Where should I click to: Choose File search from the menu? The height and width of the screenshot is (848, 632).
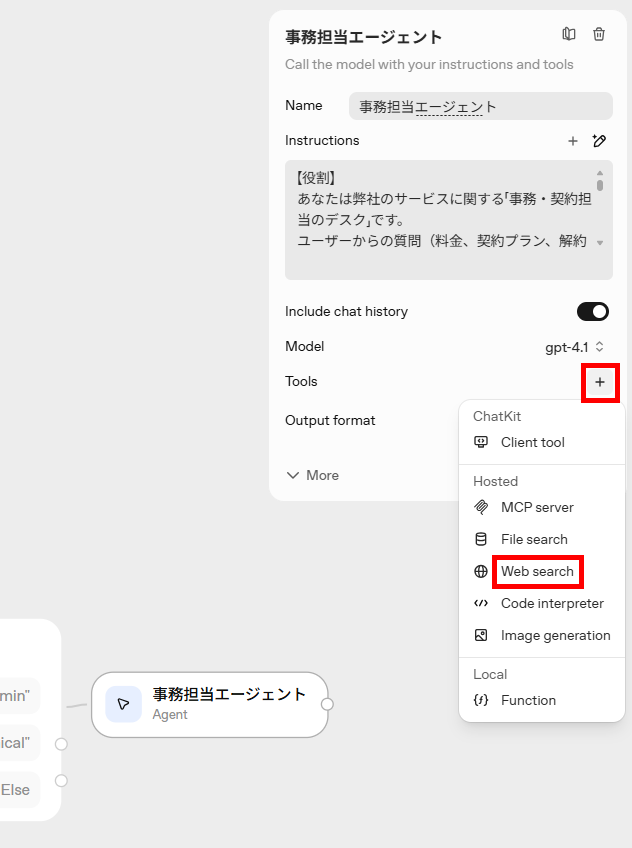542,539
